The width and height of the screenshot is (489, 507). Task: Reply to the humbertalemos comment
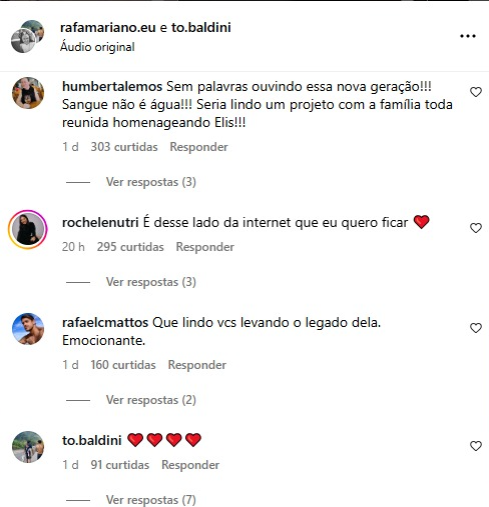click(199, 147)
